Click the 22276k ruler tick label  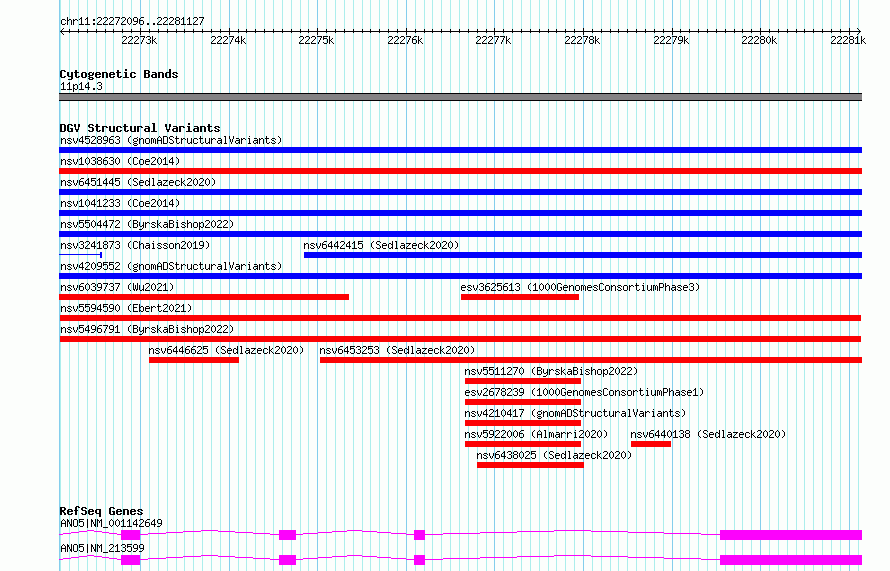(405, 40)
